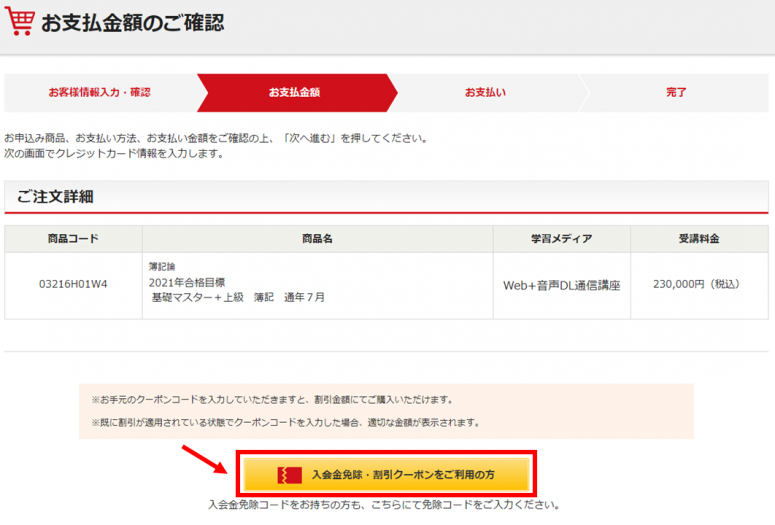The image size is (775, 525).
Task: Click the 受講料金 column header
Action: 699,239
